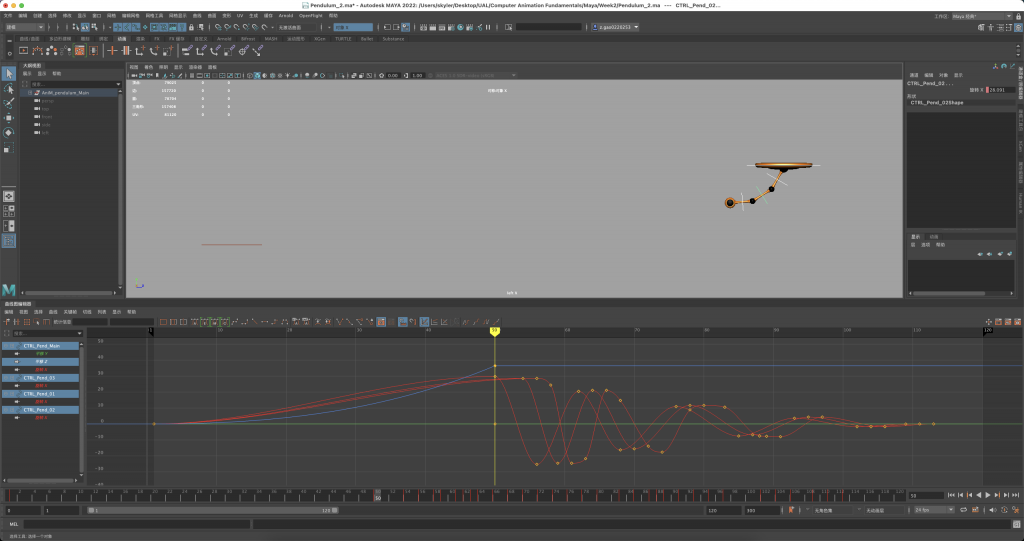Switch to the MASH shelf tab
The width and height of the screenshot is (1024, 541).
point(270,39)
